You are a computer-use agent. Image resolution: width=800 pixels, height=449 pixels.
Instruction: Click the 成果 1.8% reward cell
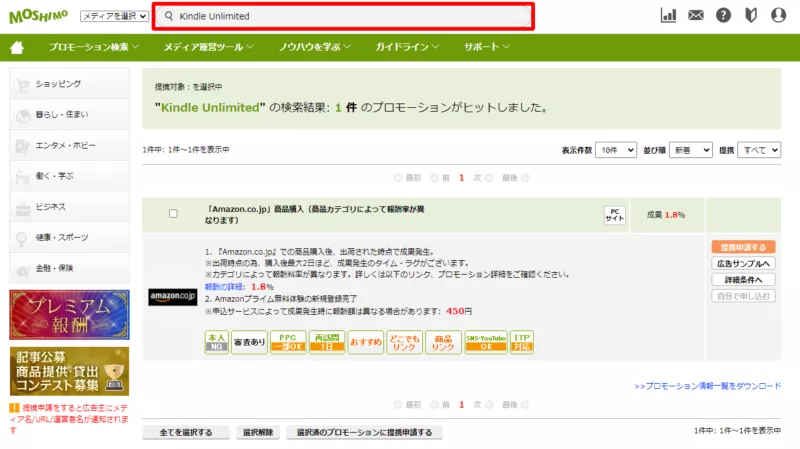(666, 215)
